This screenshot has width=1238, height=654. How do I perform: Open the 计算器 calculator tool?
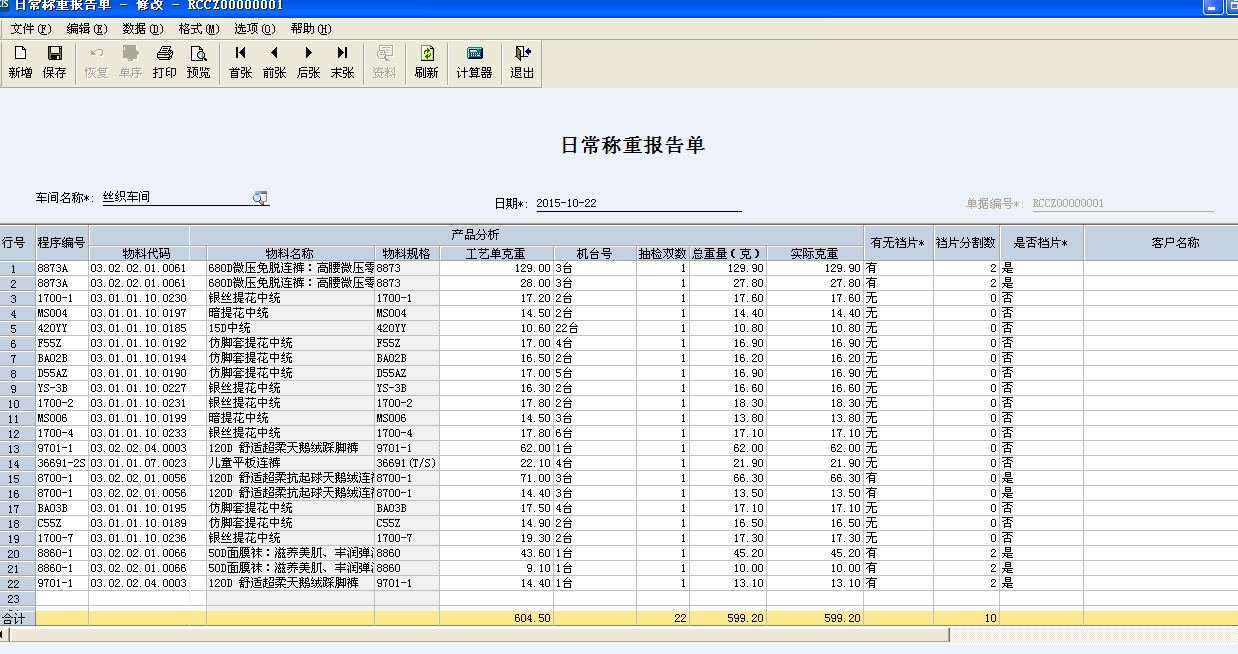(475, 62)
